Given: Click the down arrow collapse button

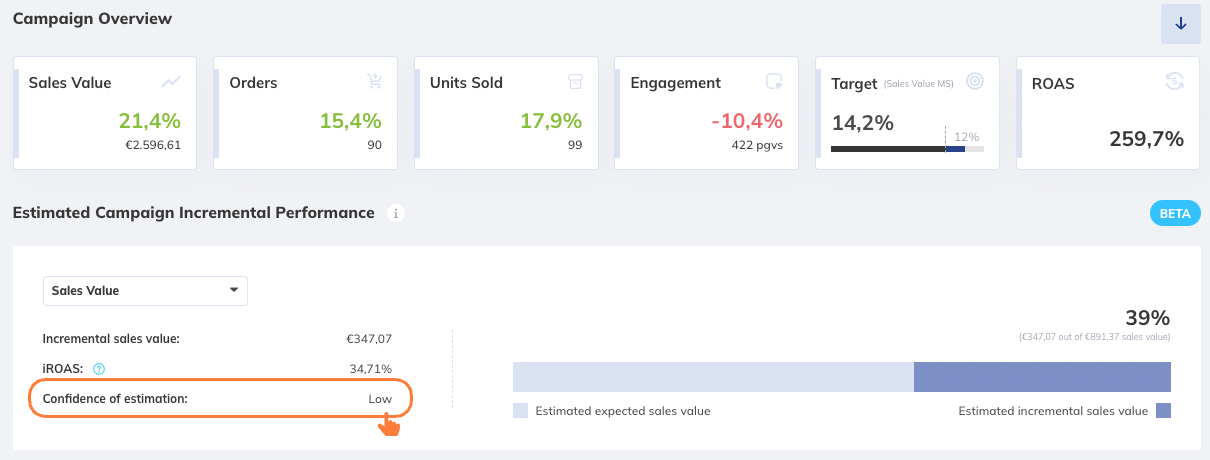Looking at the screenshot, I should click(x=1180, y=24).
